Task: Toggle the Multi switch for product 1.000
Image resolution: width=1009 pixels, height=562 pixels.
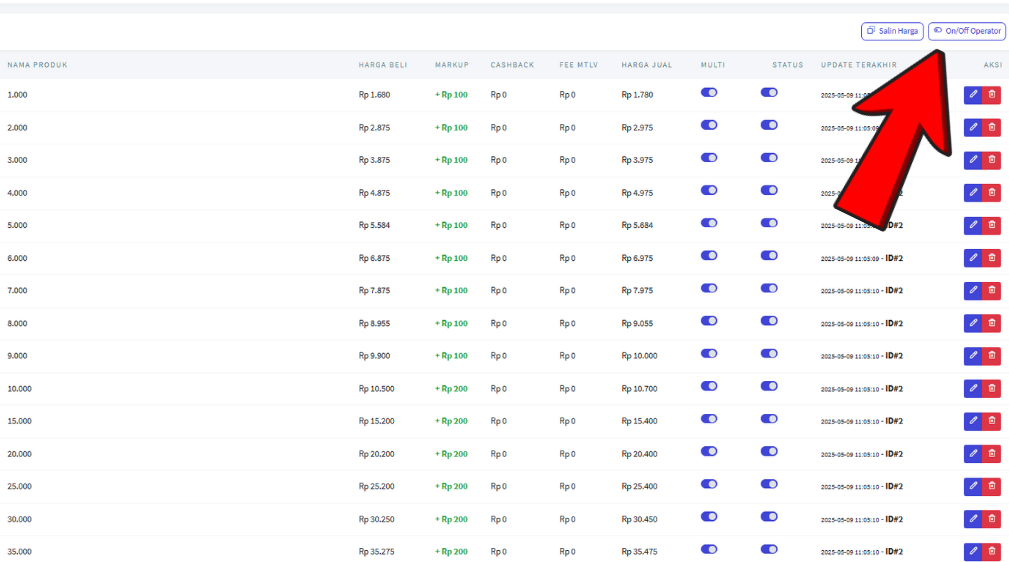Action: point(709,92)
